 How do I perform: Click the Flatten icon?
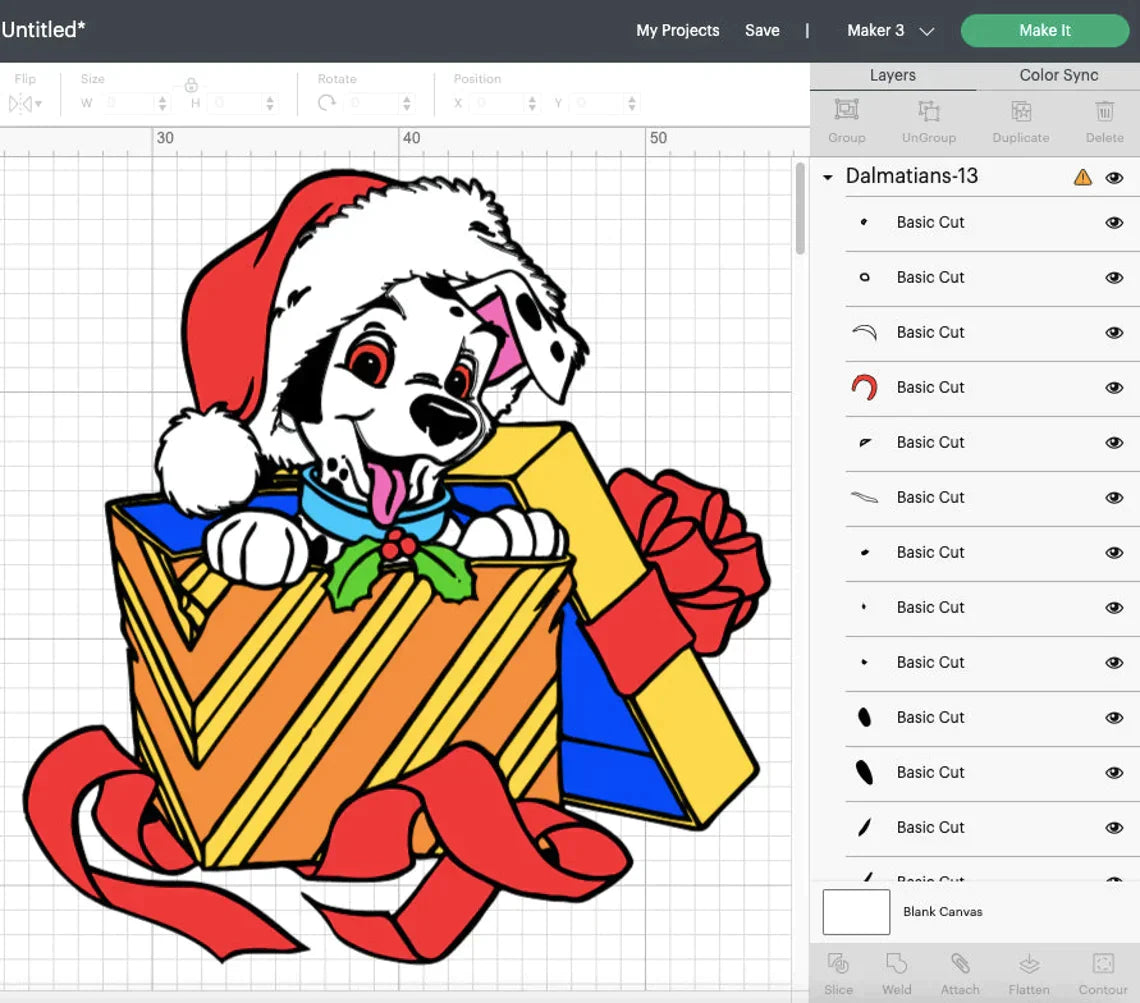pos(1029,964)
